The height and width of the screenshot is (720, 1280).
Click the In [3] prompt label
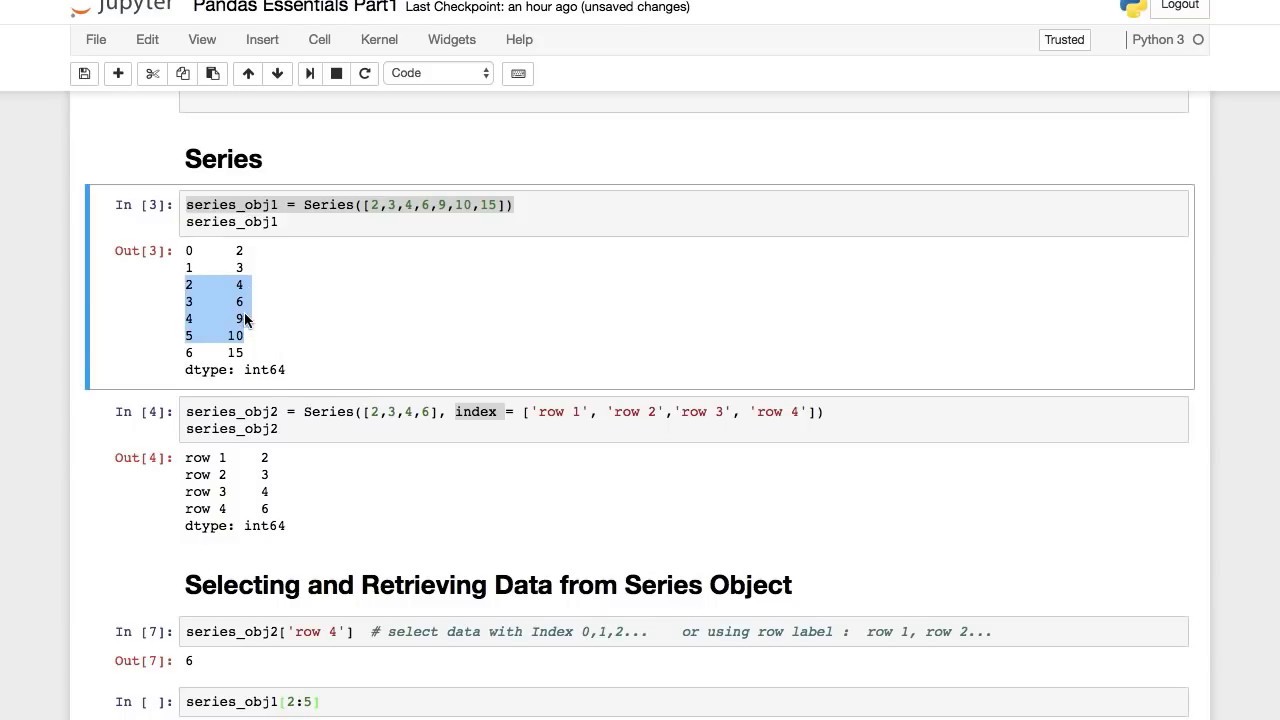pos(143,205)
